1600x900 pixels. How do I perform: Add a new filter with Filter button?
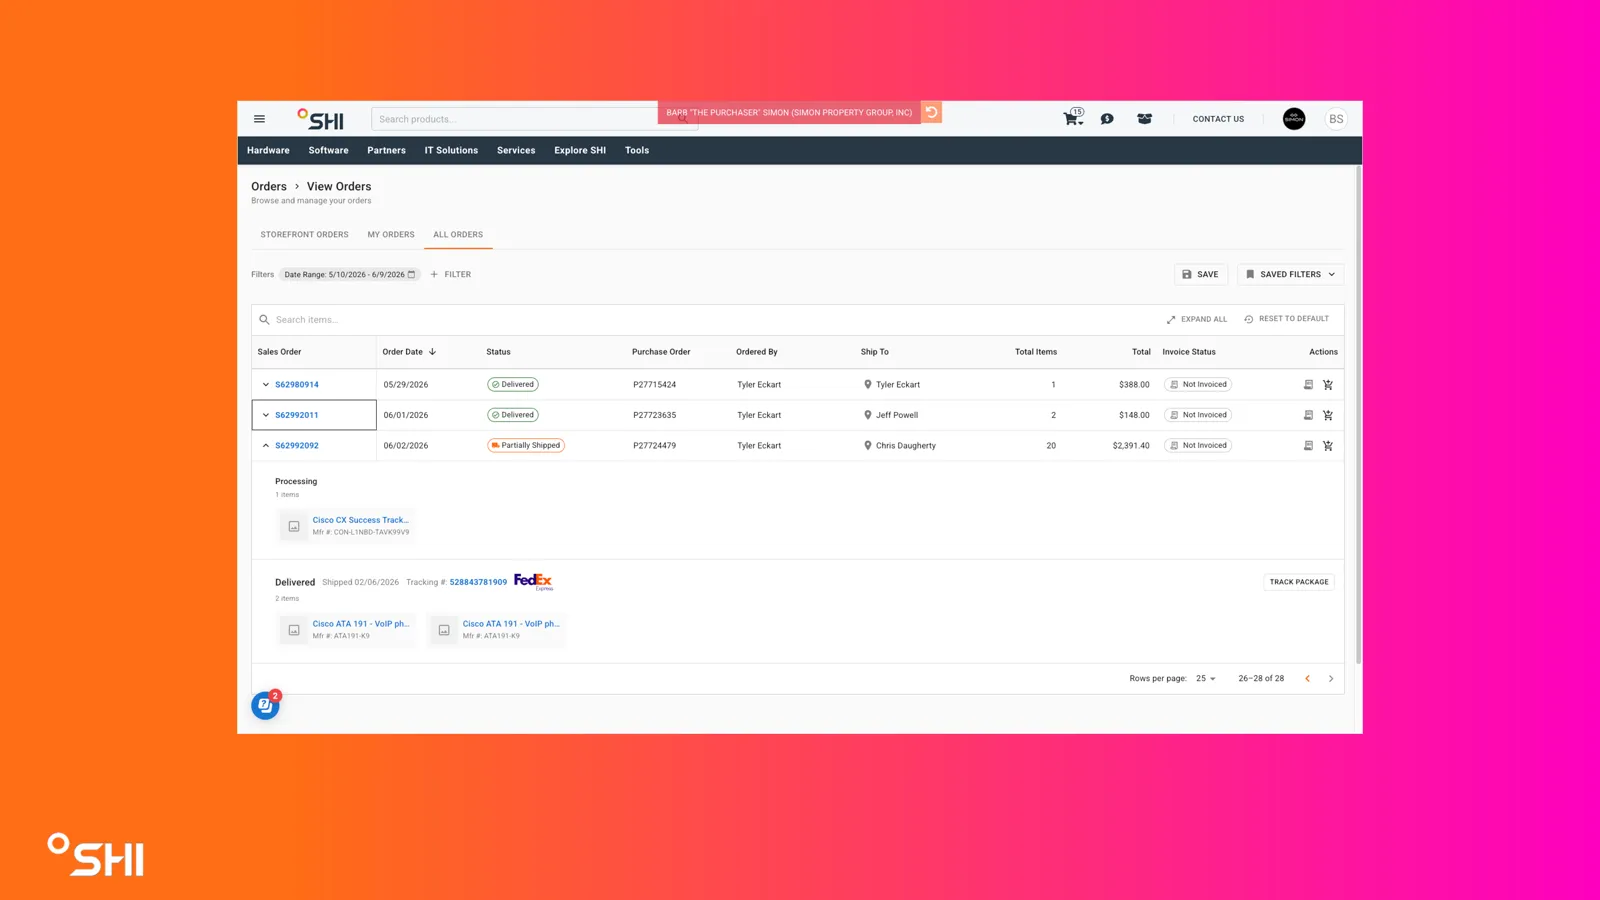click(x=451, y=274)
